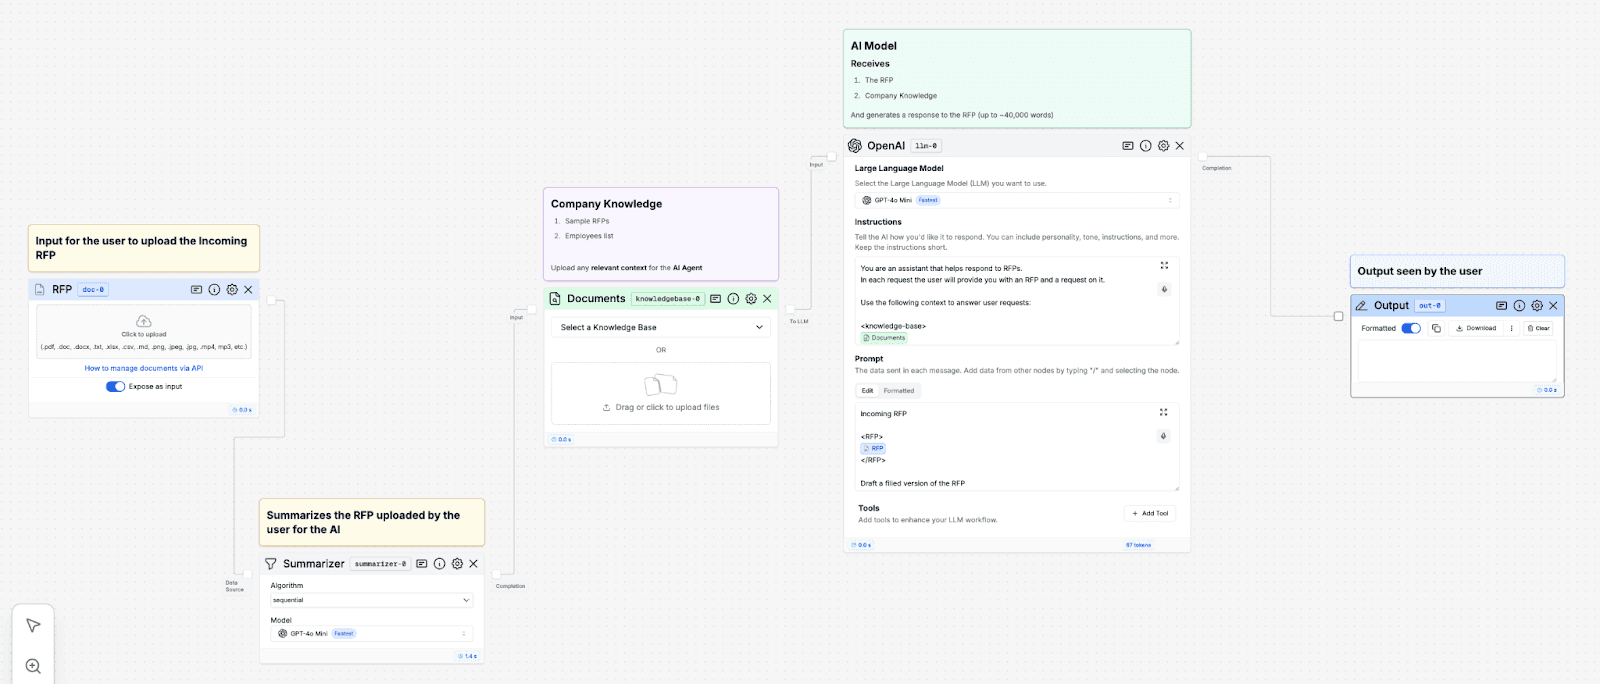
Task: Show info for the OpenAI node
Action: click(x=1145, y=146)
